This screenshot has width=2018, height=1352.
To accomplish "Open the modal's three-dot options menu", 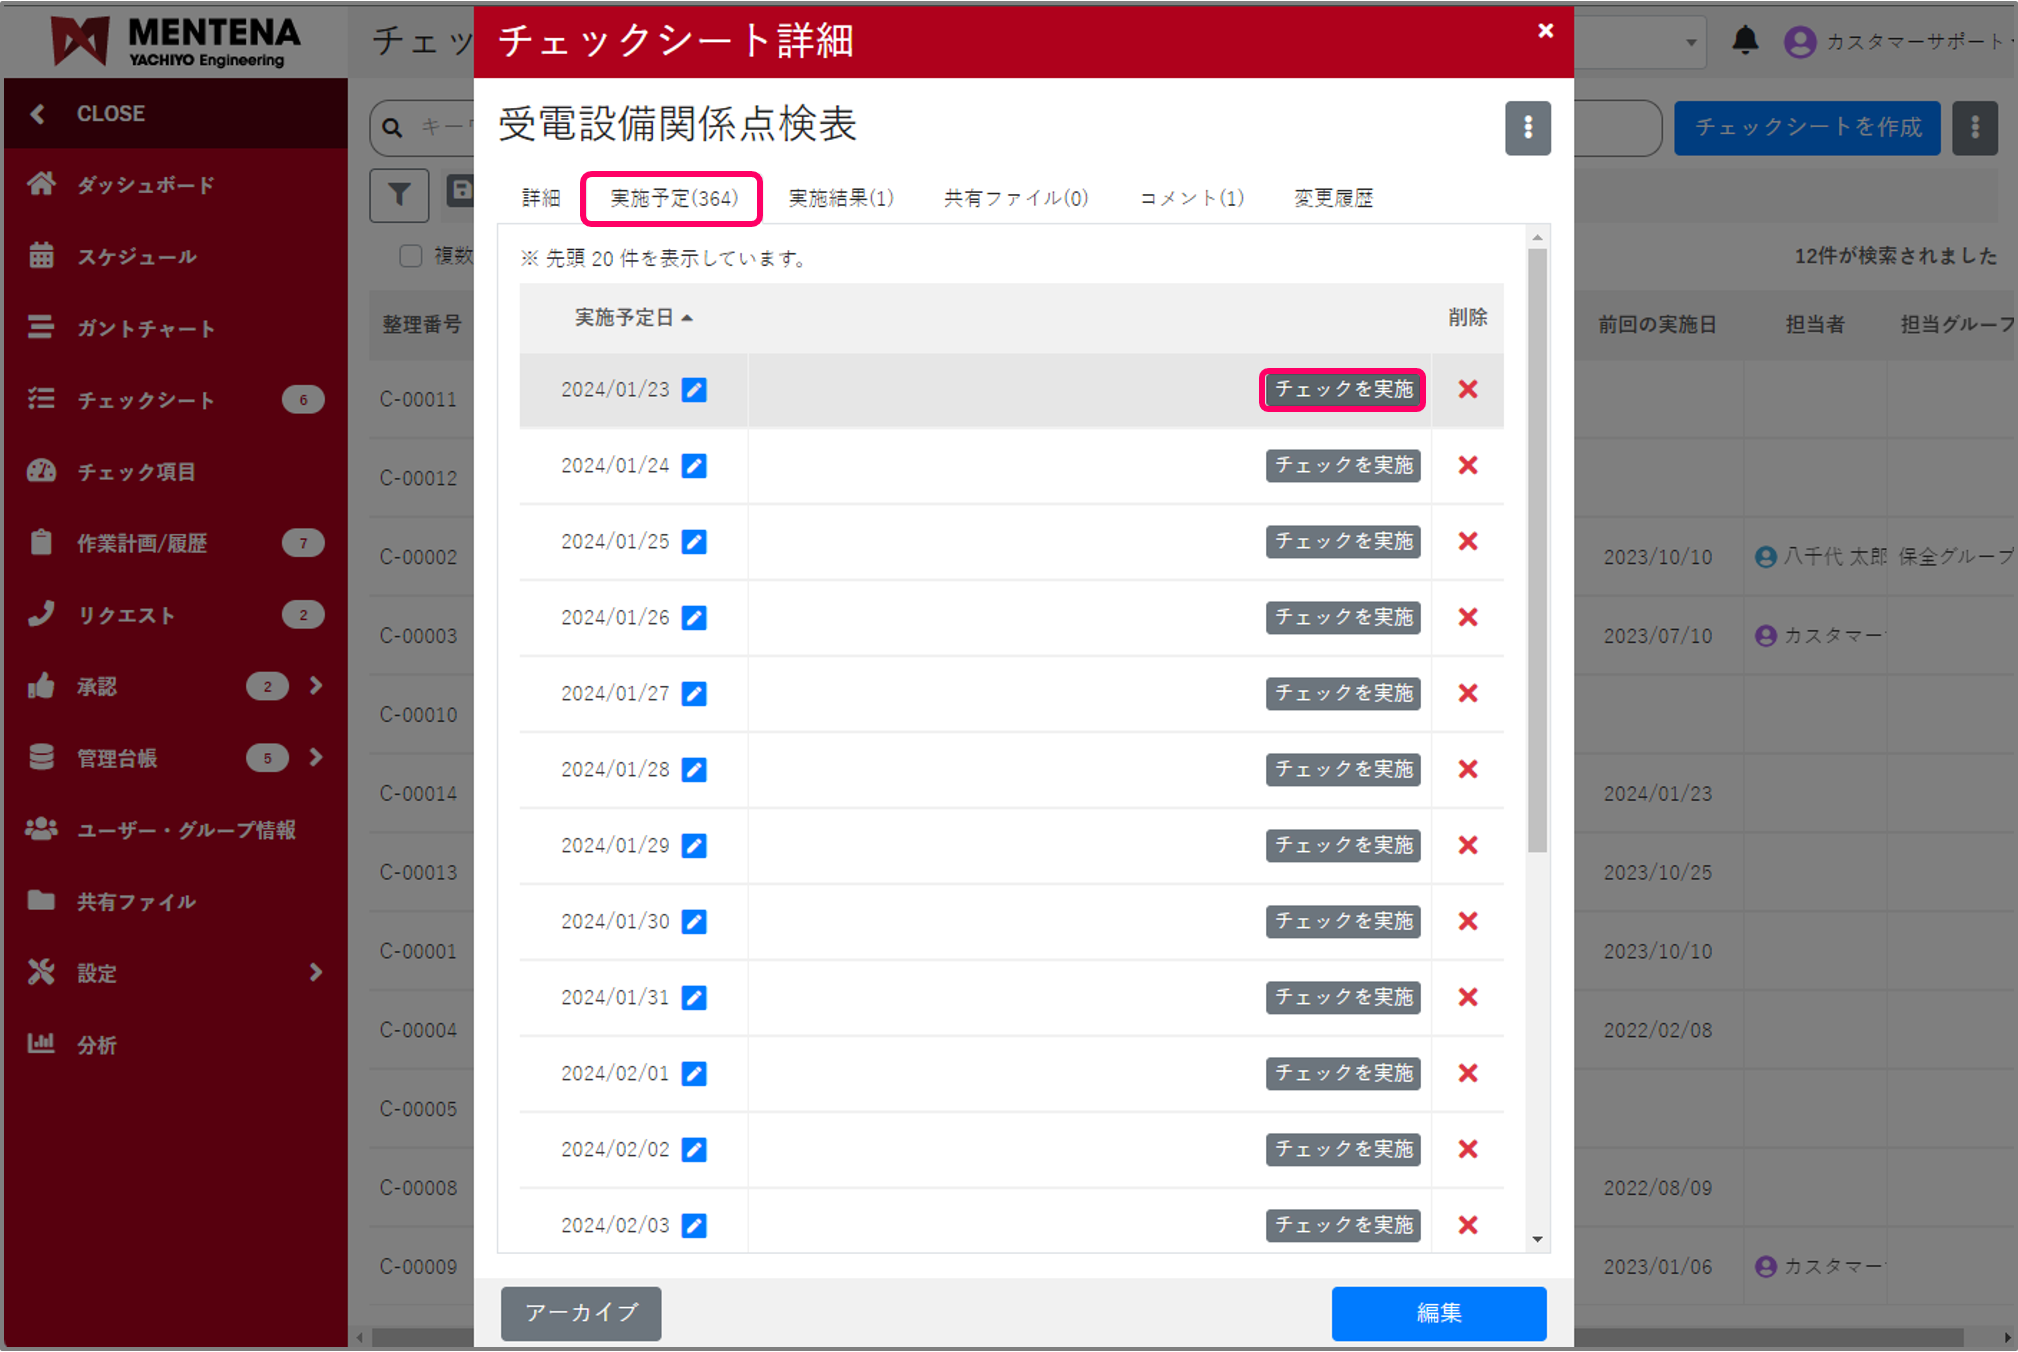I will click(x=1527, y=128).
